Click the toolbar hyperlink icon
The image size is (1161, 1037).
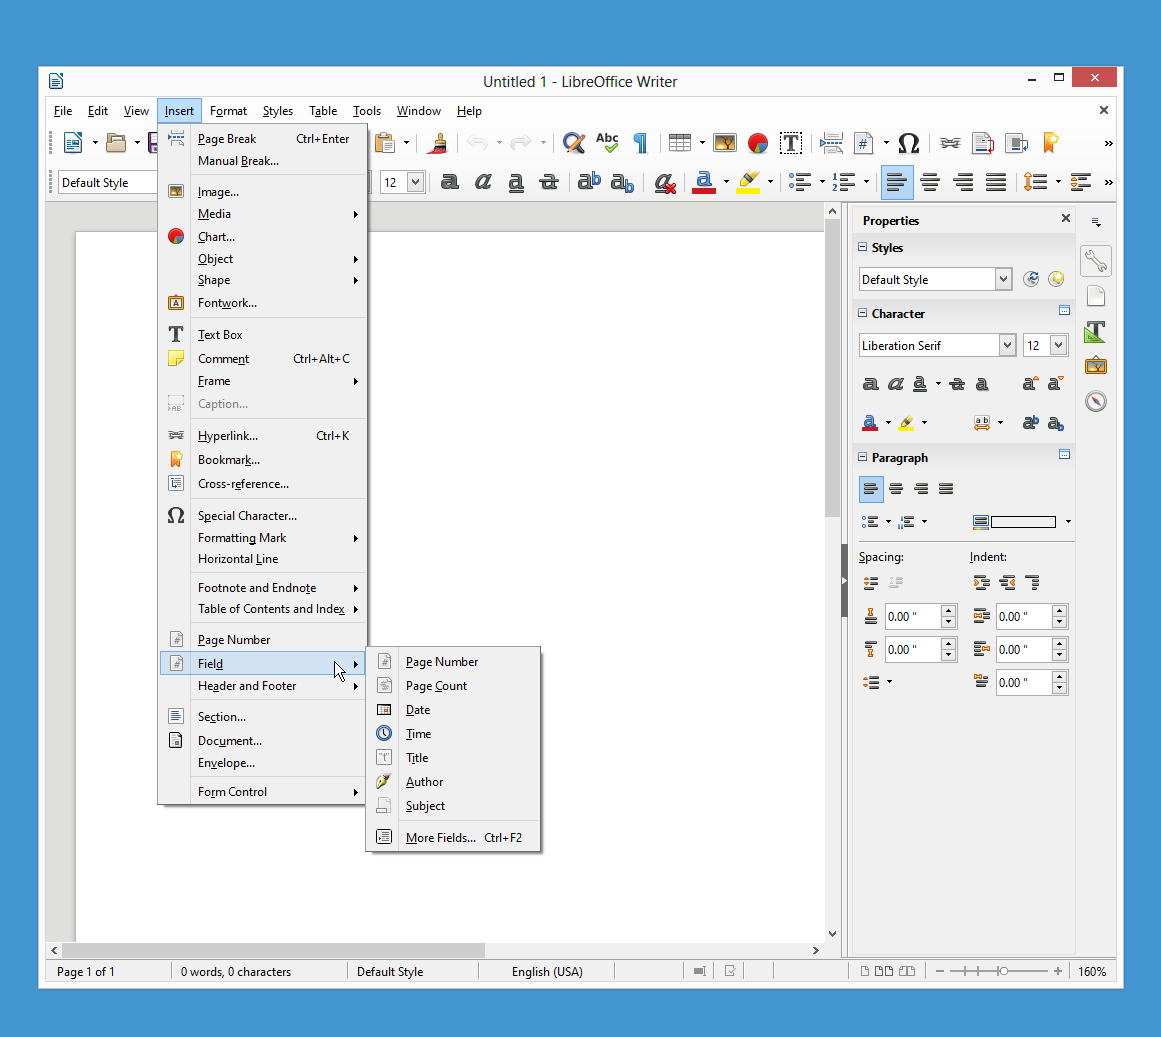(x=950, y=143)
